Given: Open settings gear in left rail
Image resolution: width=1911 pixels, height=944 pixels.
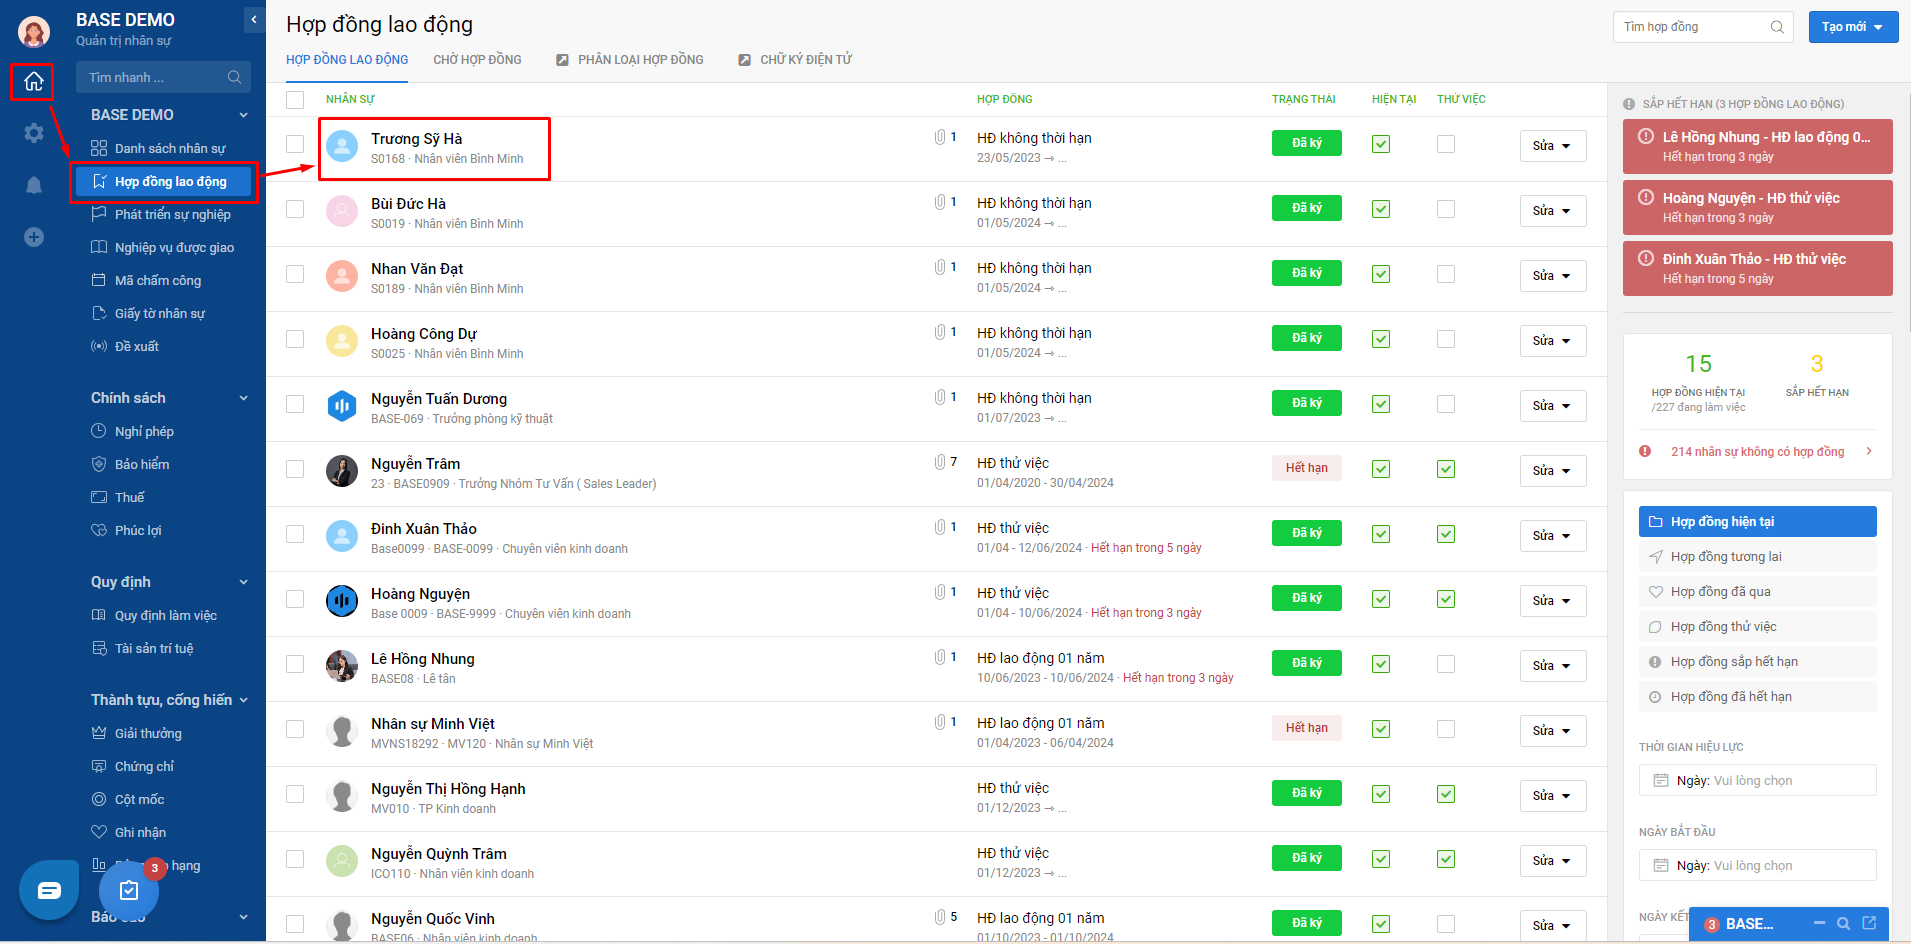Looking at the screenshot, I should pos(34,133).
